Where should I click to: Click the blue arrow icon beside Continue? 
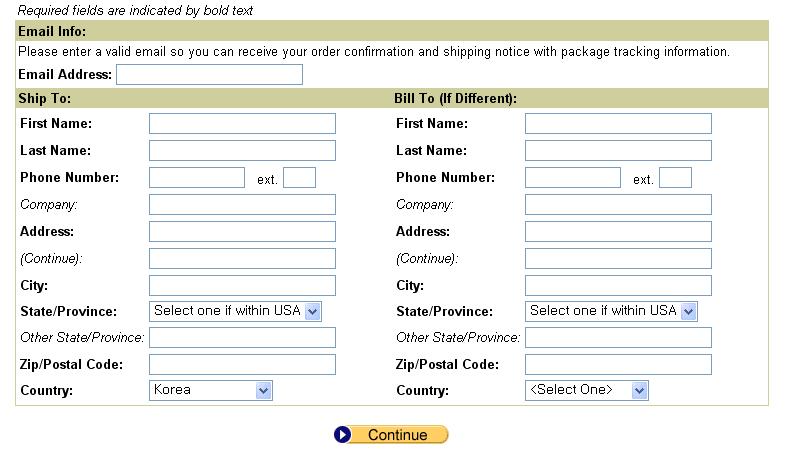tap(342, 434)
